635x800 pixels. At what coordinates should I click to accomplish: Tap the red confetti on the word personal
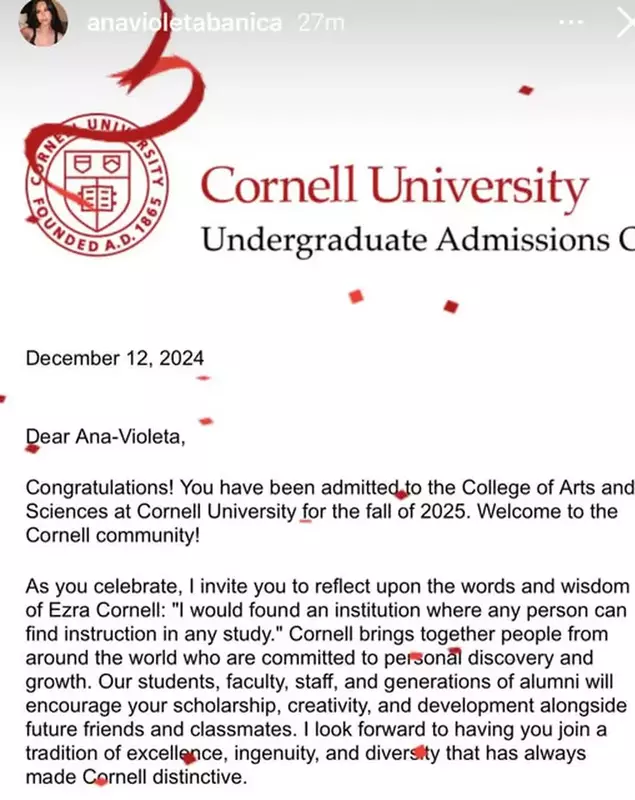pos(452,656)
